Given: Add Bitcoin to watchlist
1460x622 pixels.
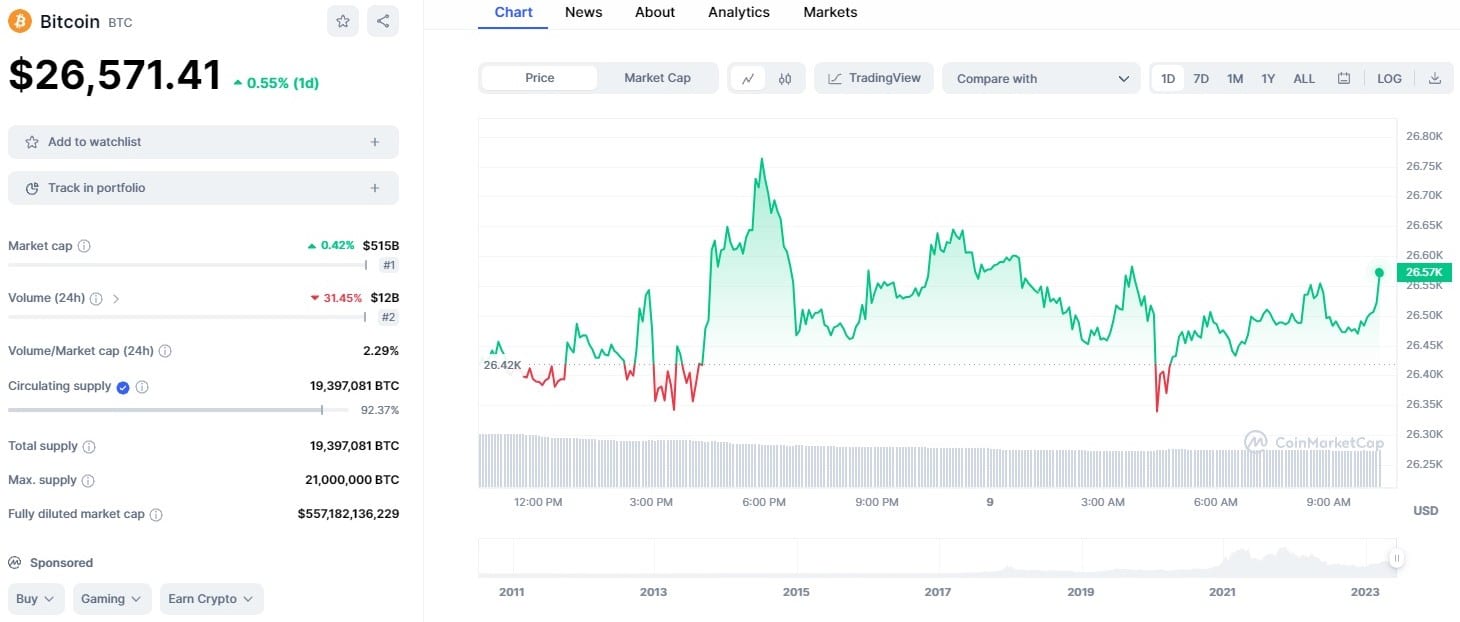Looking at the screenshot, I should point(203,142).
